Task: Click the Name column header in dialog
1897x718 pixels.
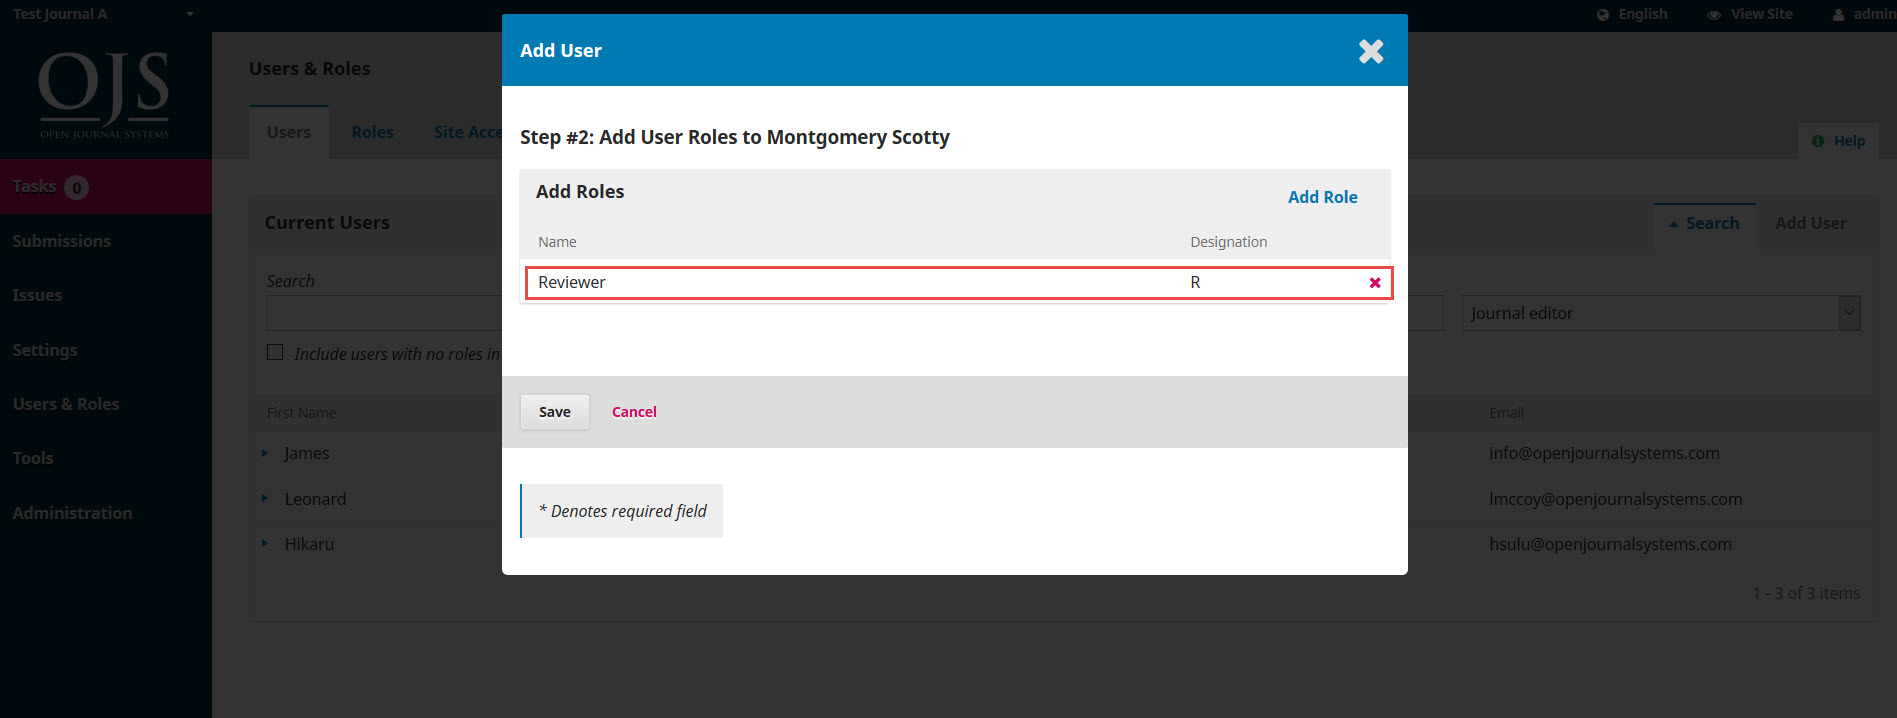Action: coord(557,242)
